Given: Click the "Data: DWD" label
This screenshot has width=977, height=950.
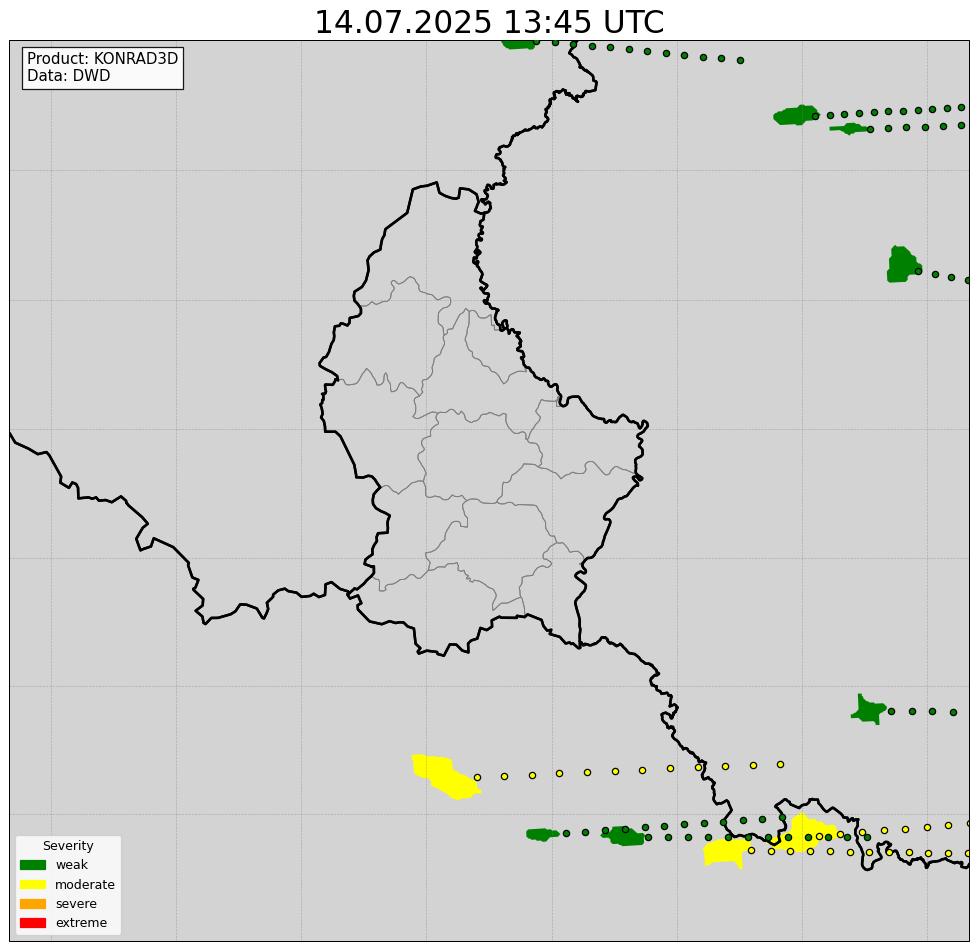Looking at the screenshot, I should 69,75.
